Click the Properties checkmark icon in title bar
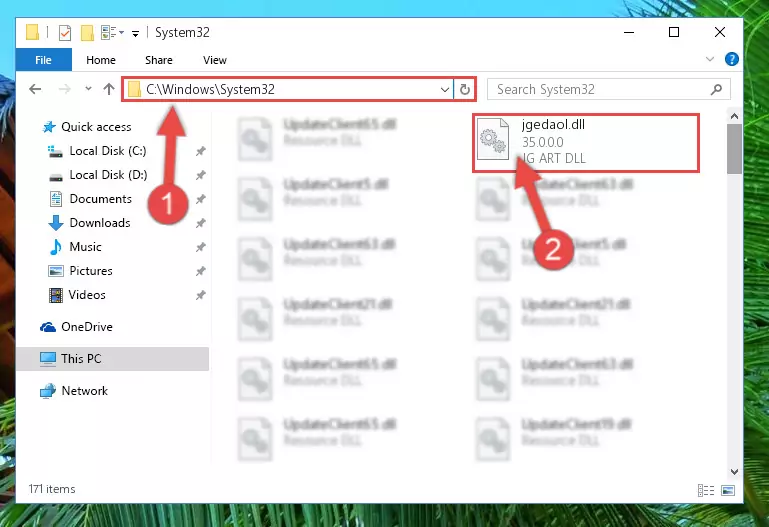Viewport: 769px width, 527px height. click(64, 33)
